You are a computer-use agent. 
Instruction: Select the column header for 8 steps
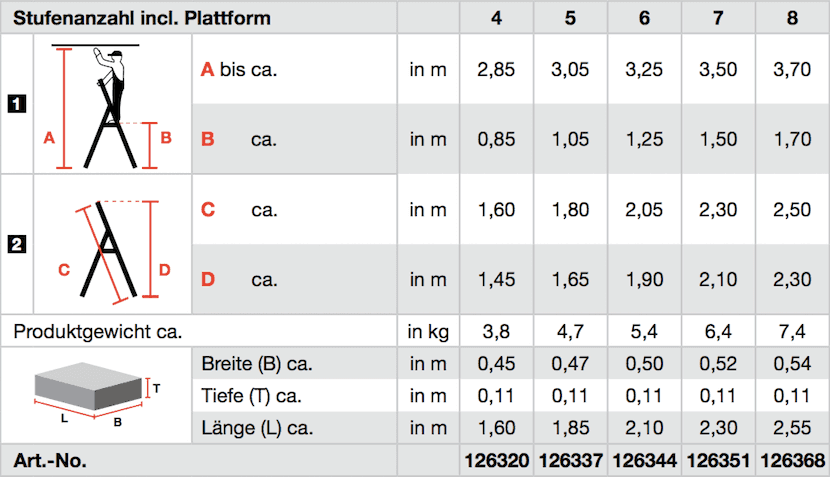point(792,18)
